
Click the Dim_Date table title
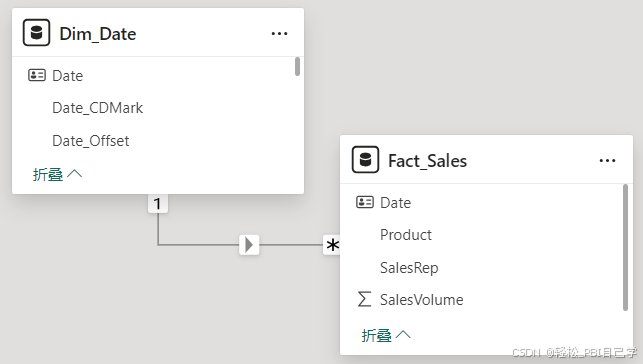98,34
